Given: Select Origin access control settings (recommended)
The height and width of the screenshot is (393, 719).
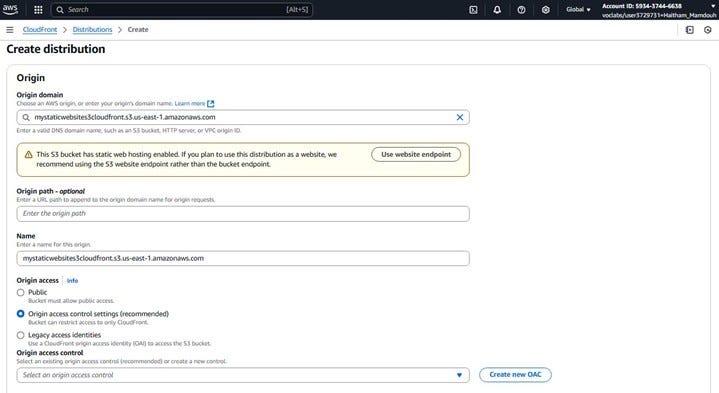Looking at the screenshot, I should pos(21,314).
